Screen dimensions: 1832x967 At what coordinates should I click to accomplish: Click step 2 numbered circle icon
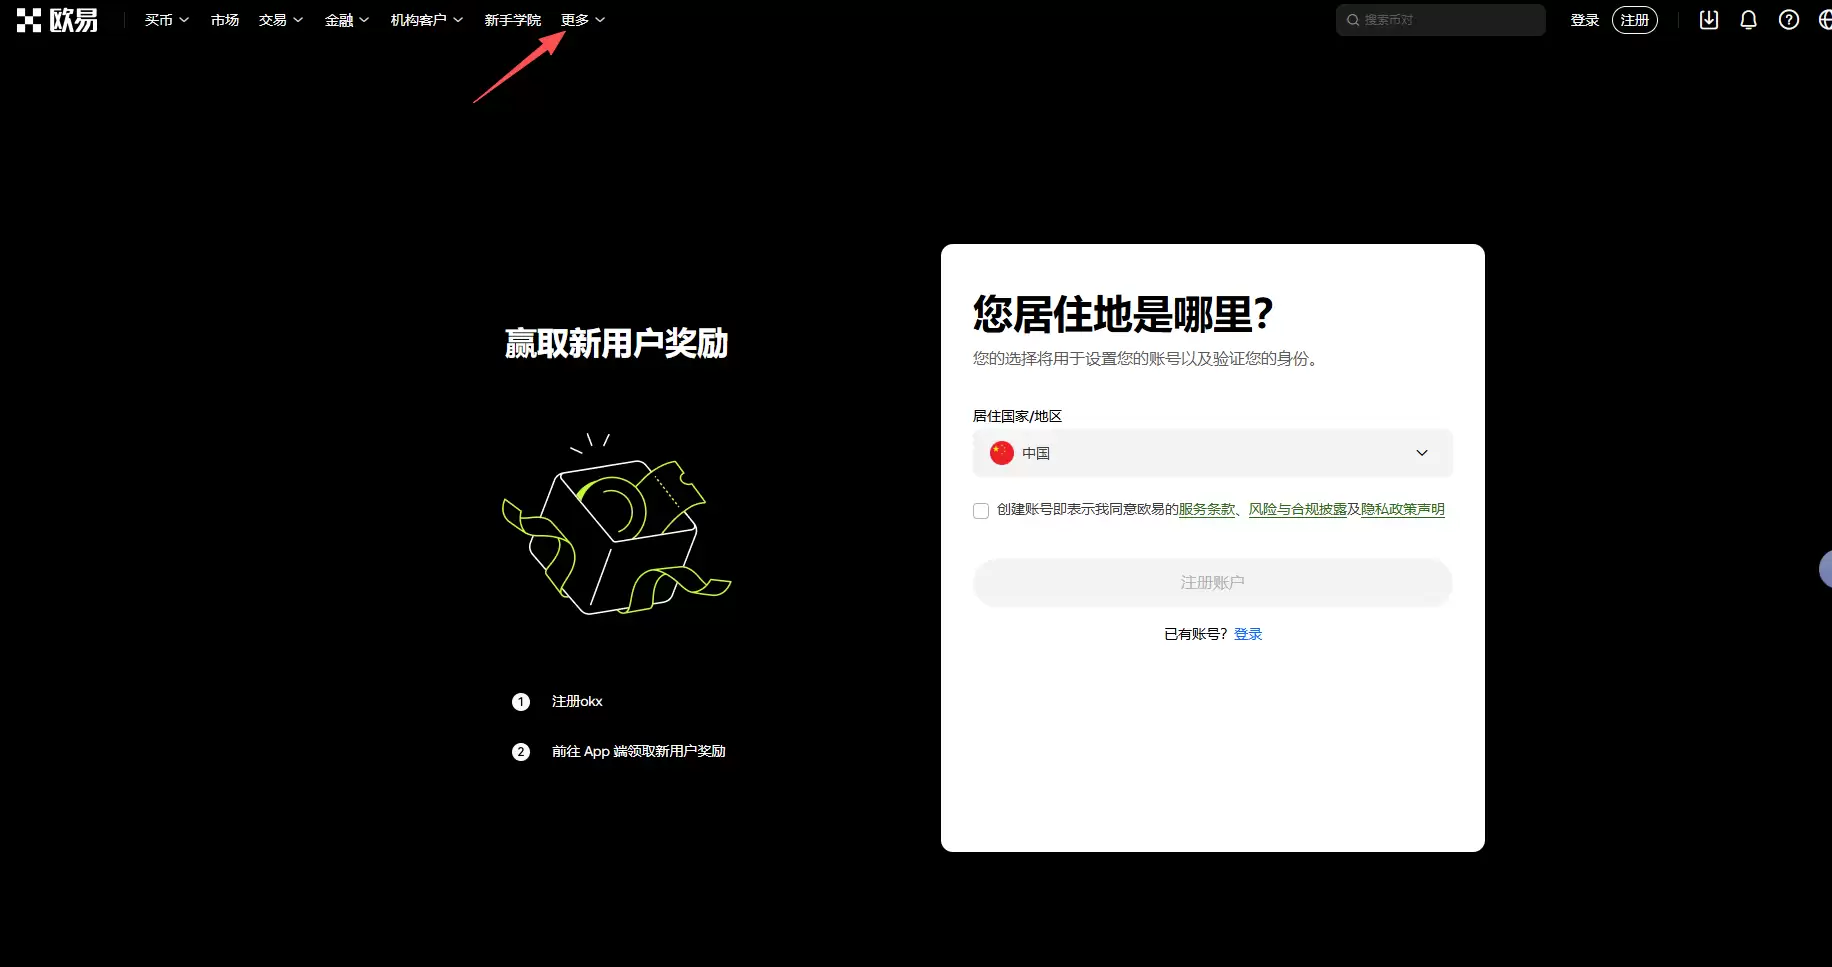520,751
